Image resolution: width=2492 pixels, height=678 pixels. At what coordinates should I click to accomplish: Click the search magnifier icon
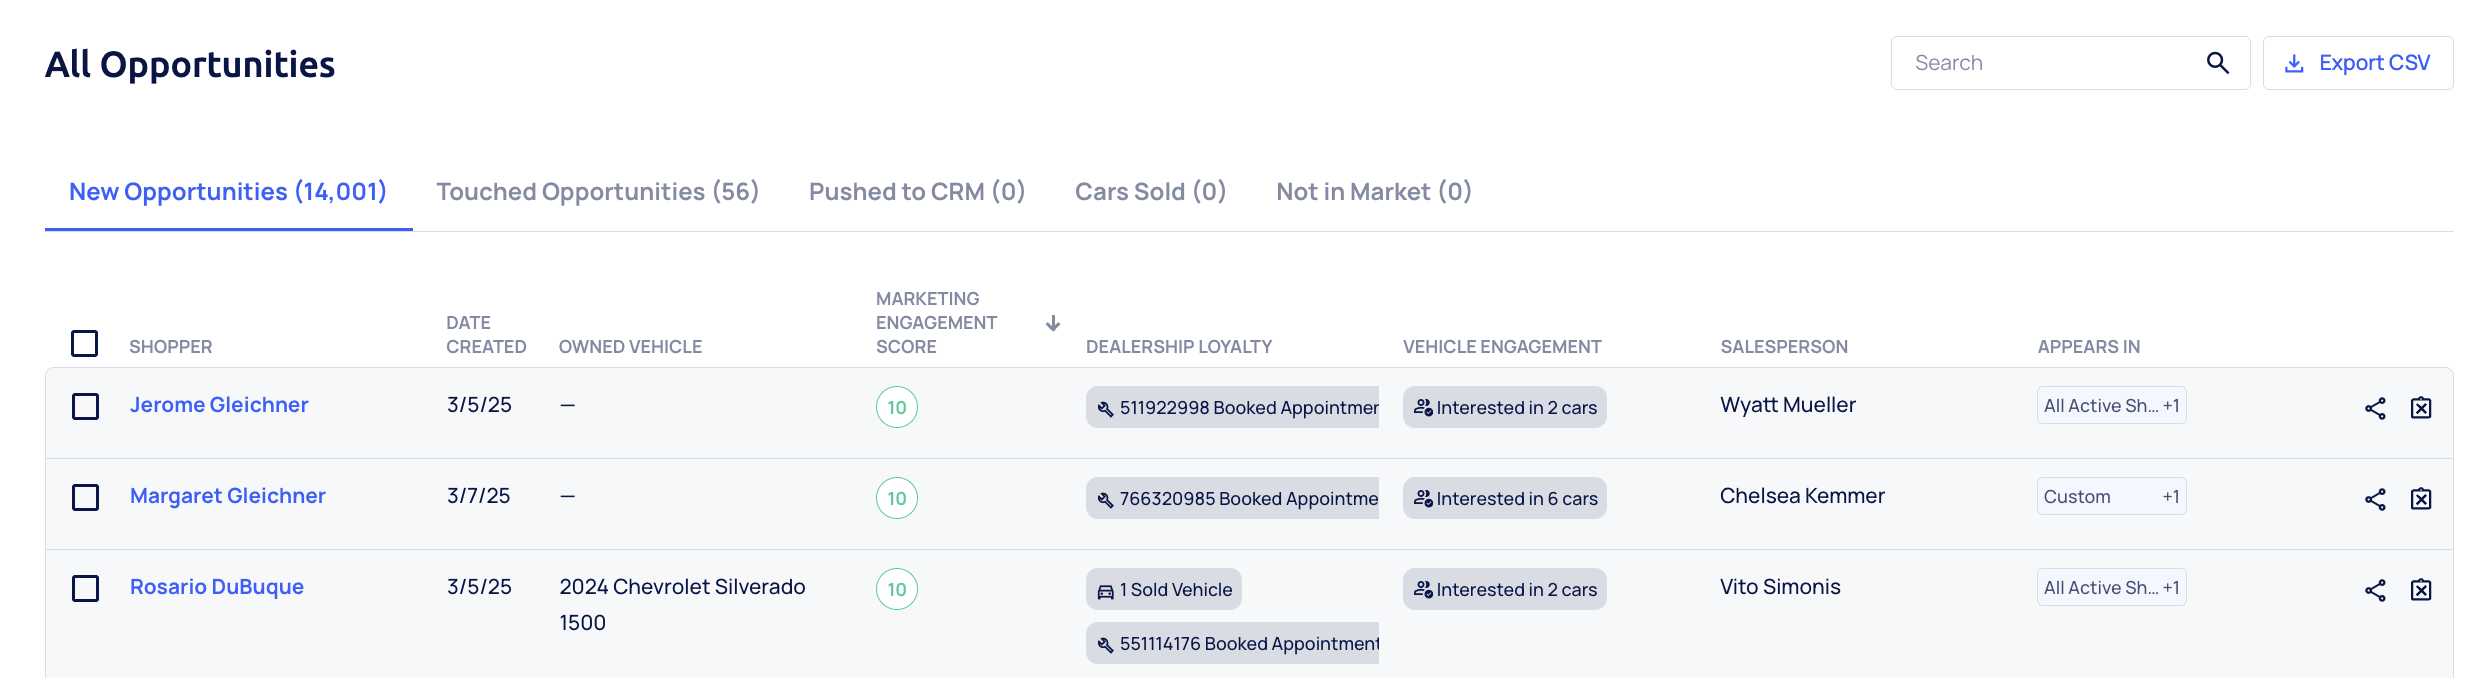pyautogui.click(x=2217, y=63)
